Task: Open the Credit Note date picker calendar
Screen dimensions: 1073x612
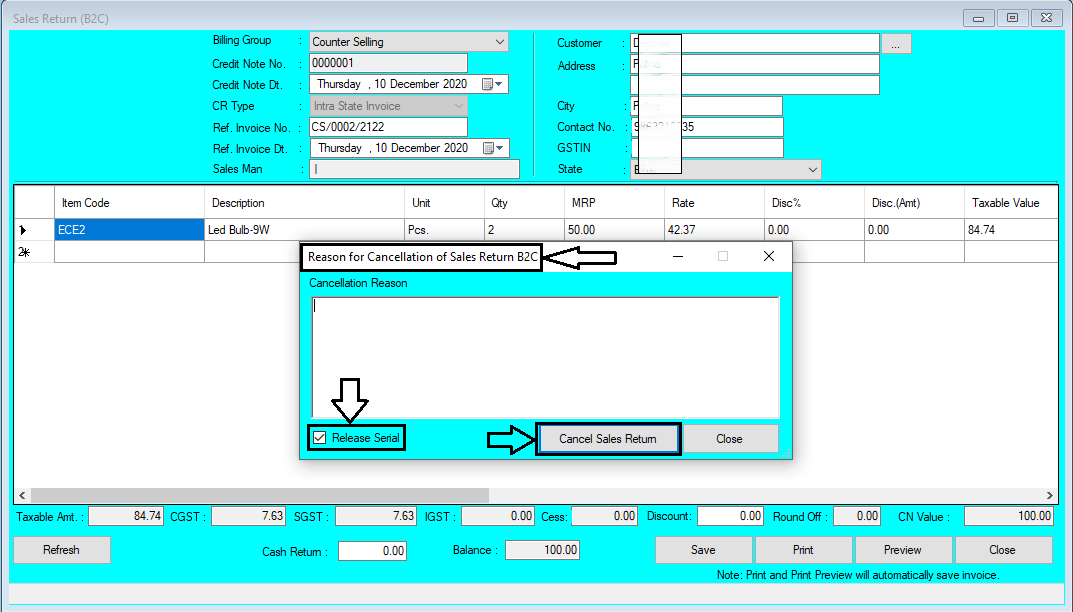Action: tap(496, 84)
